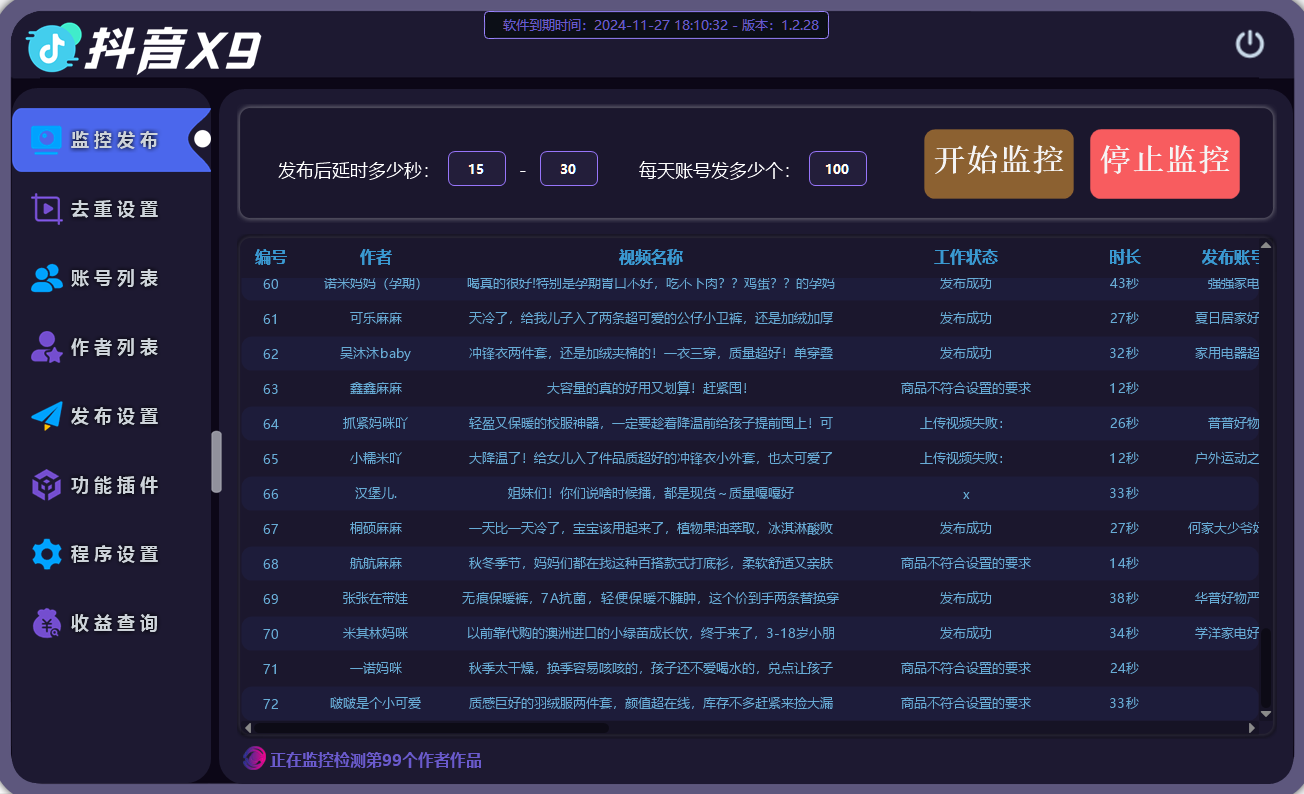This screenshot has width=1304, height=794.
Task: Open 功能插件 page
Action: pyautogui.click(x=111, y=485)
